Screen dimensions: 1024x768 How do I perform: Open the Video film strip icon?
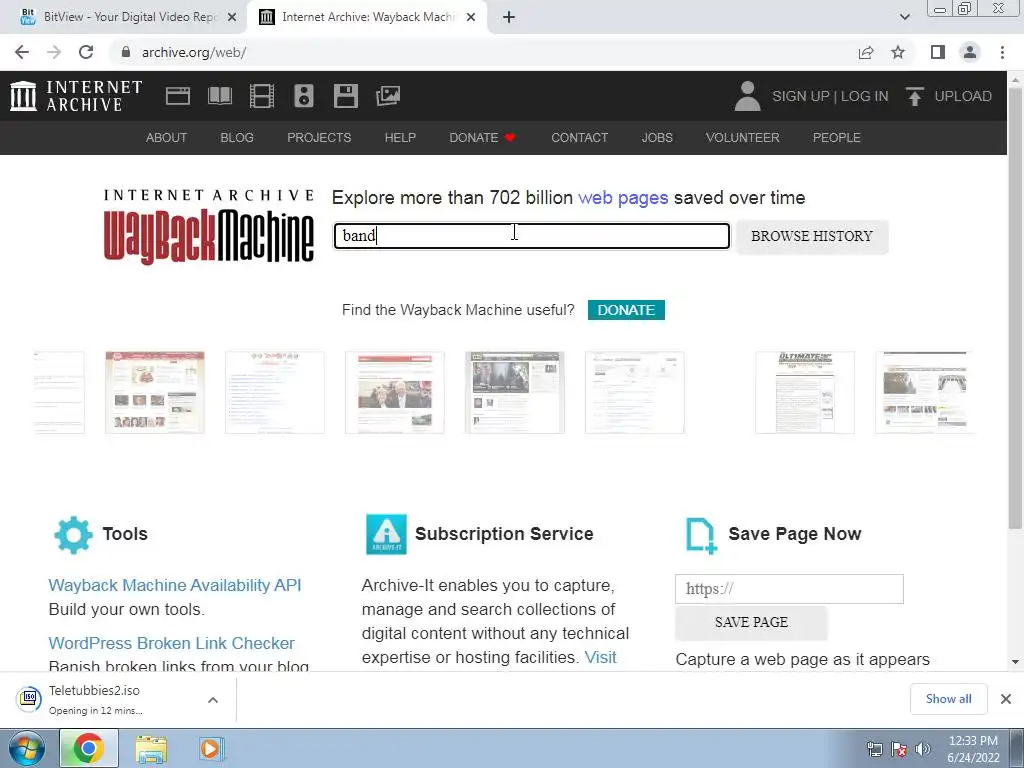pos(262,96)
